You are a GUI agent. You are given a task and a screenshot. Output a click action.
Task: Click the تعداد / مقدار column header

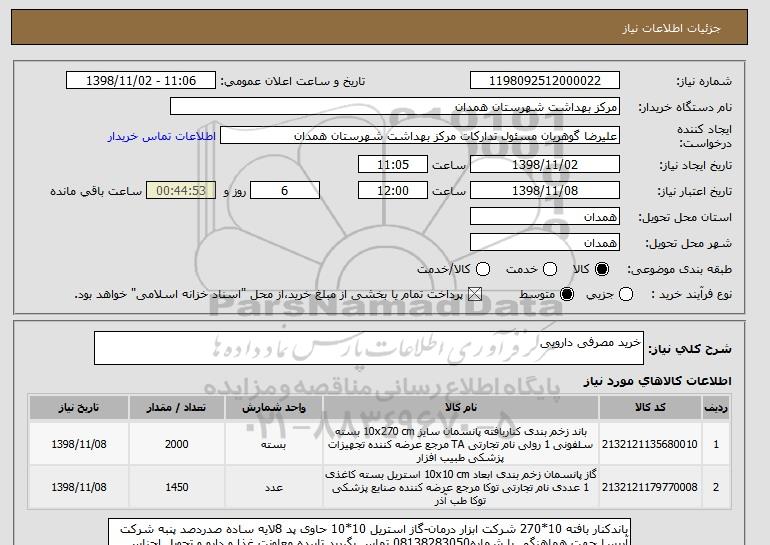177,408
